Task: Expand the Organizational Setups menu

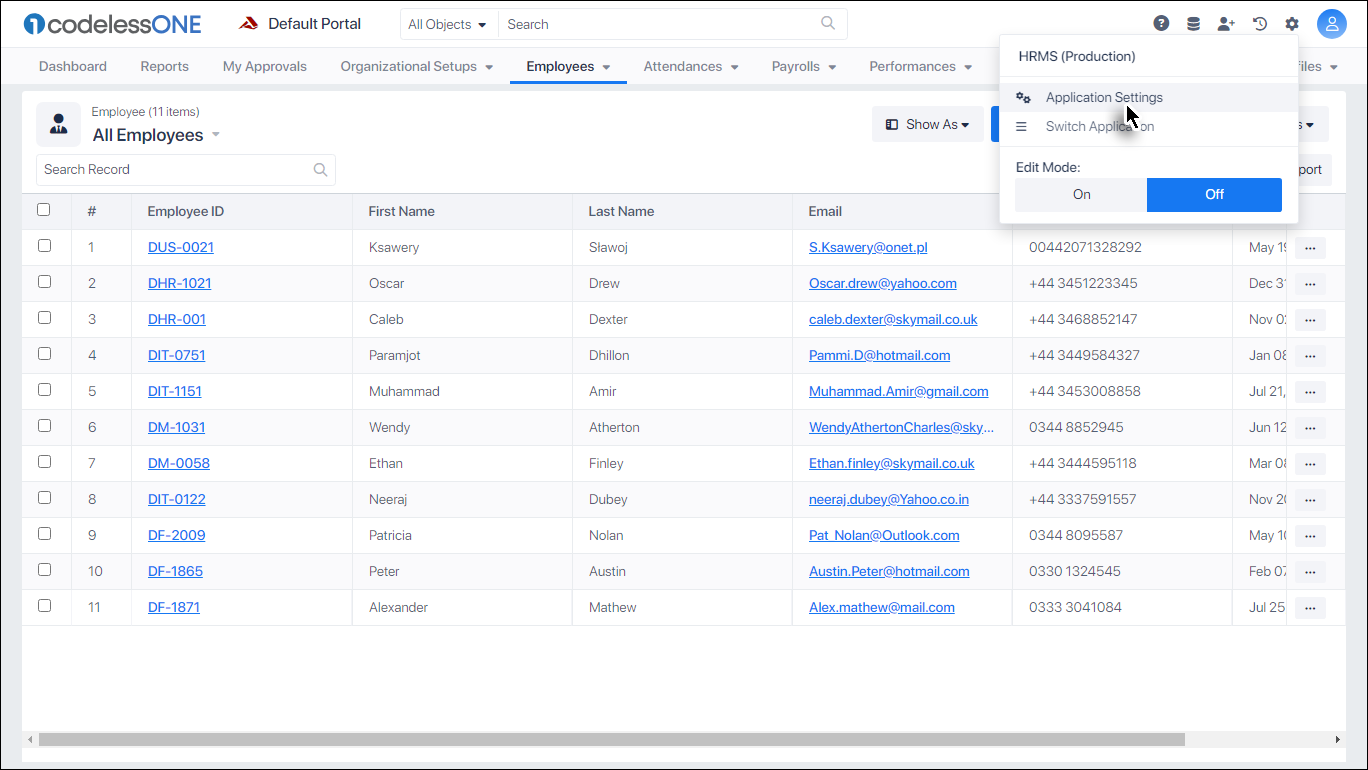Action: [417, 67]
